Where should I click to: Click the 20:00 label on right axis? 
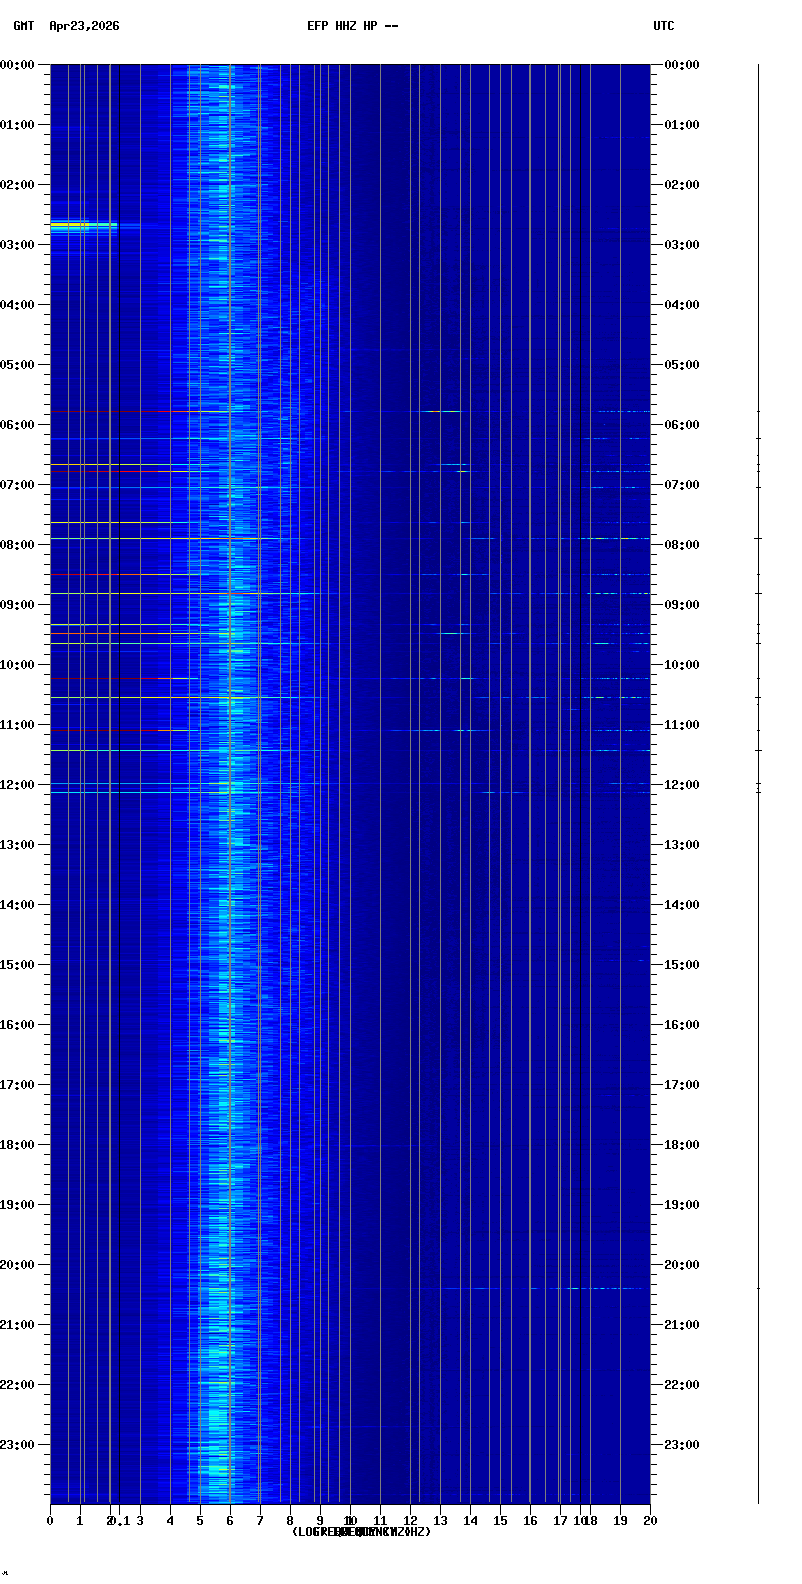tap(681, 1265)
